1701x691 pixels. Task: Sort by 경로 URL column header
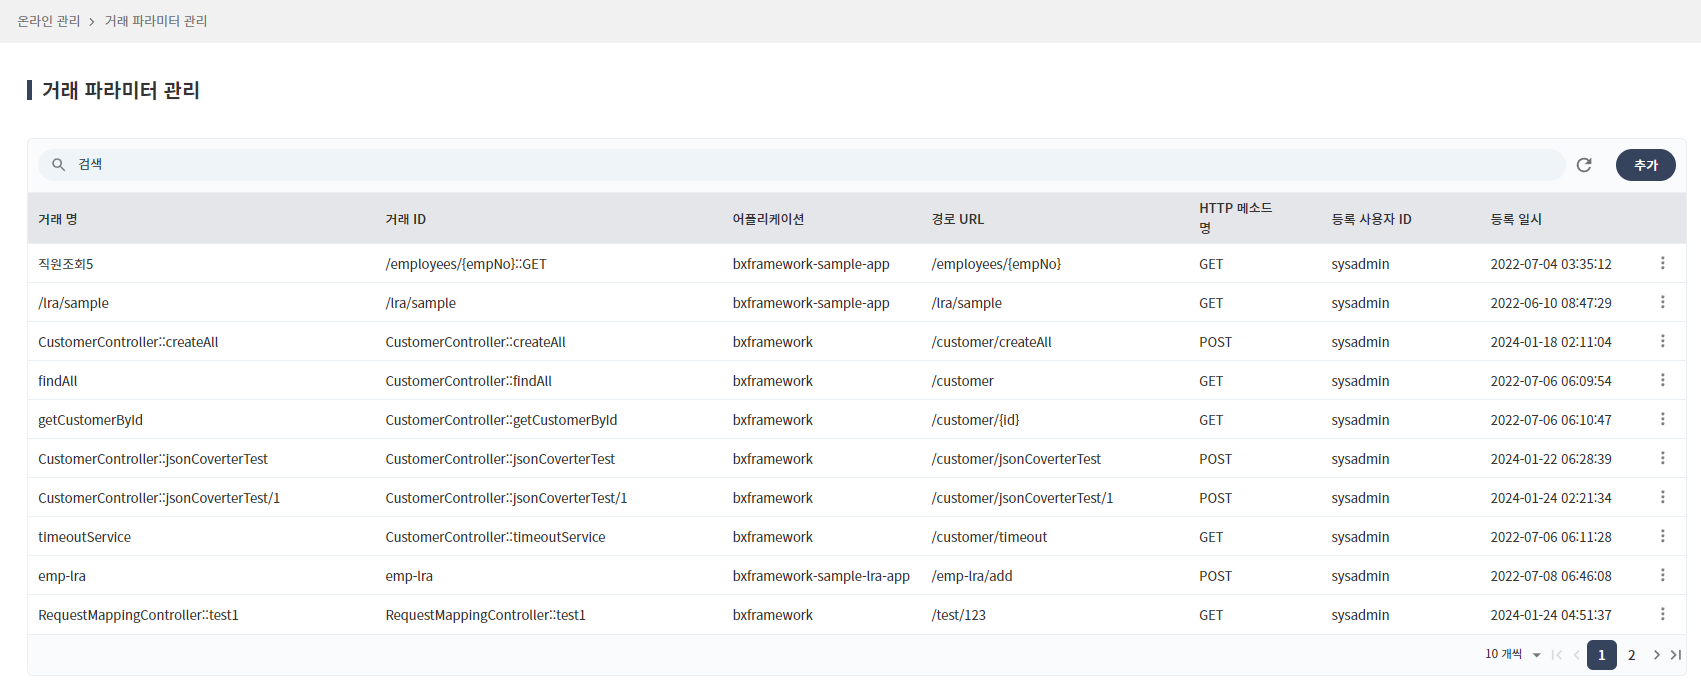pyautogui.click(x=958, y=219)
